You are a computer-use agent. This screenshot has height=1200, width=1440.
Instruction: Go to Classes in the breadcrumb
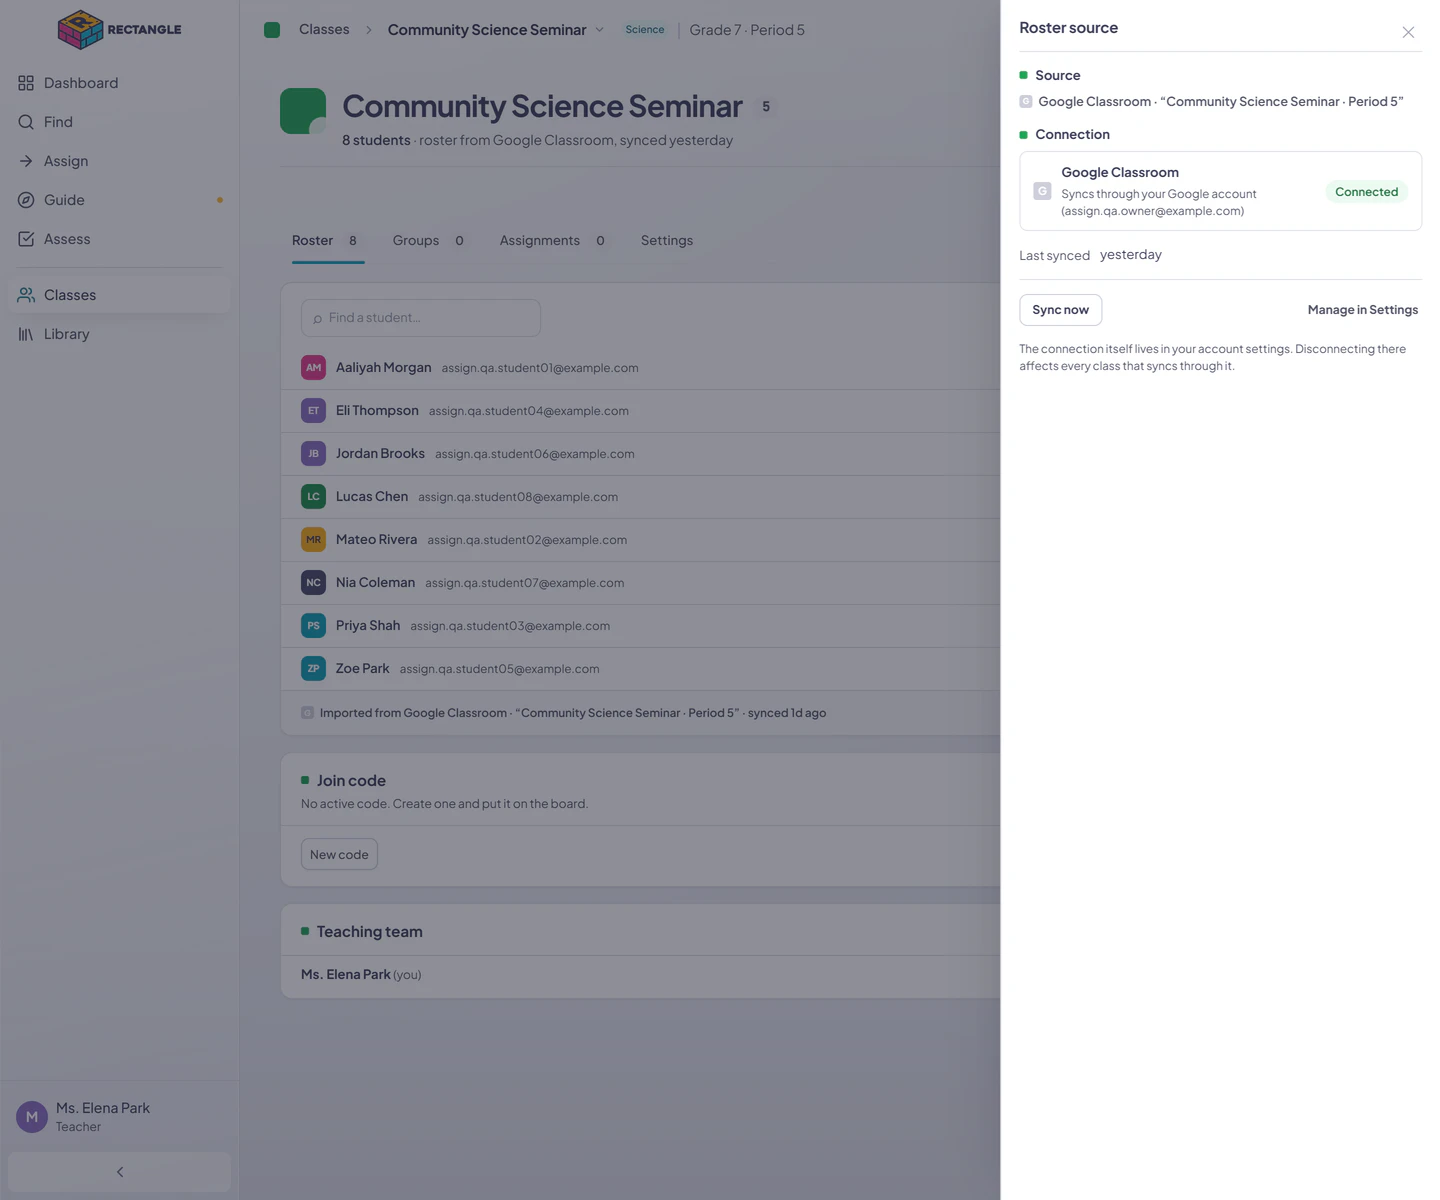coord(324,30)
